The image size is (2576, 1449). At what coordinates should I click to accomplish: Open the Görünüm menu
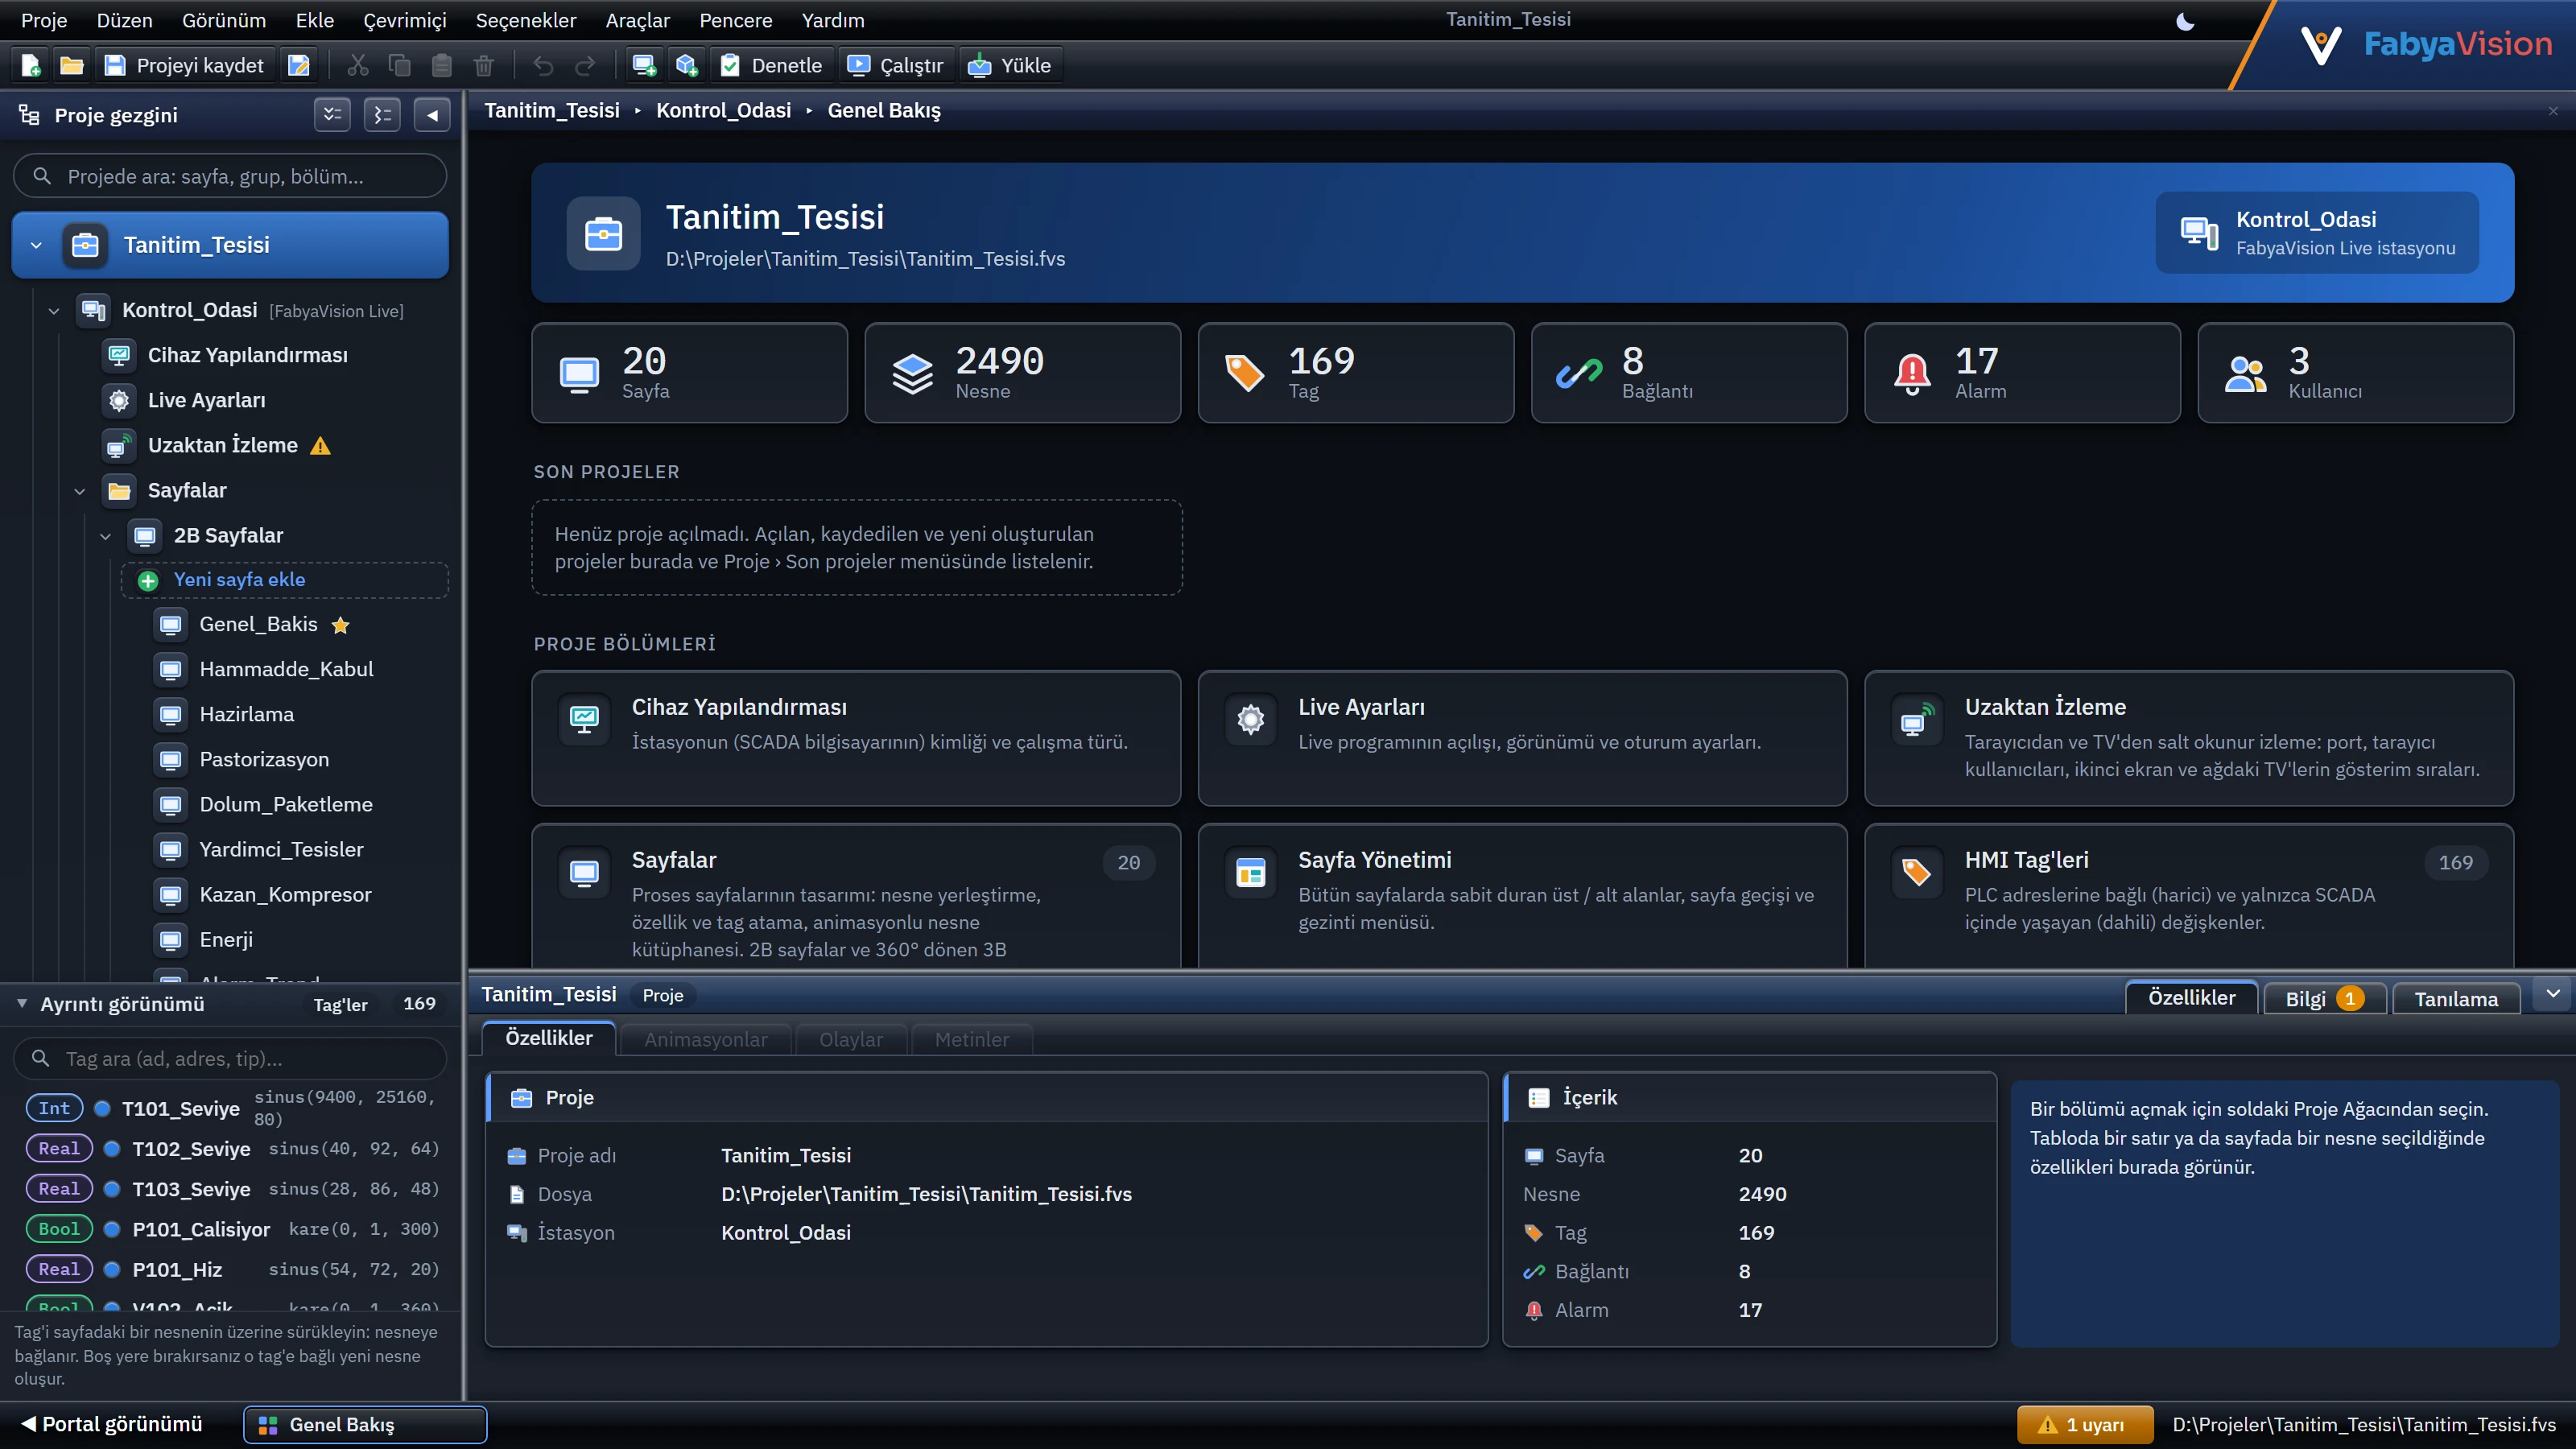[223, 20]
